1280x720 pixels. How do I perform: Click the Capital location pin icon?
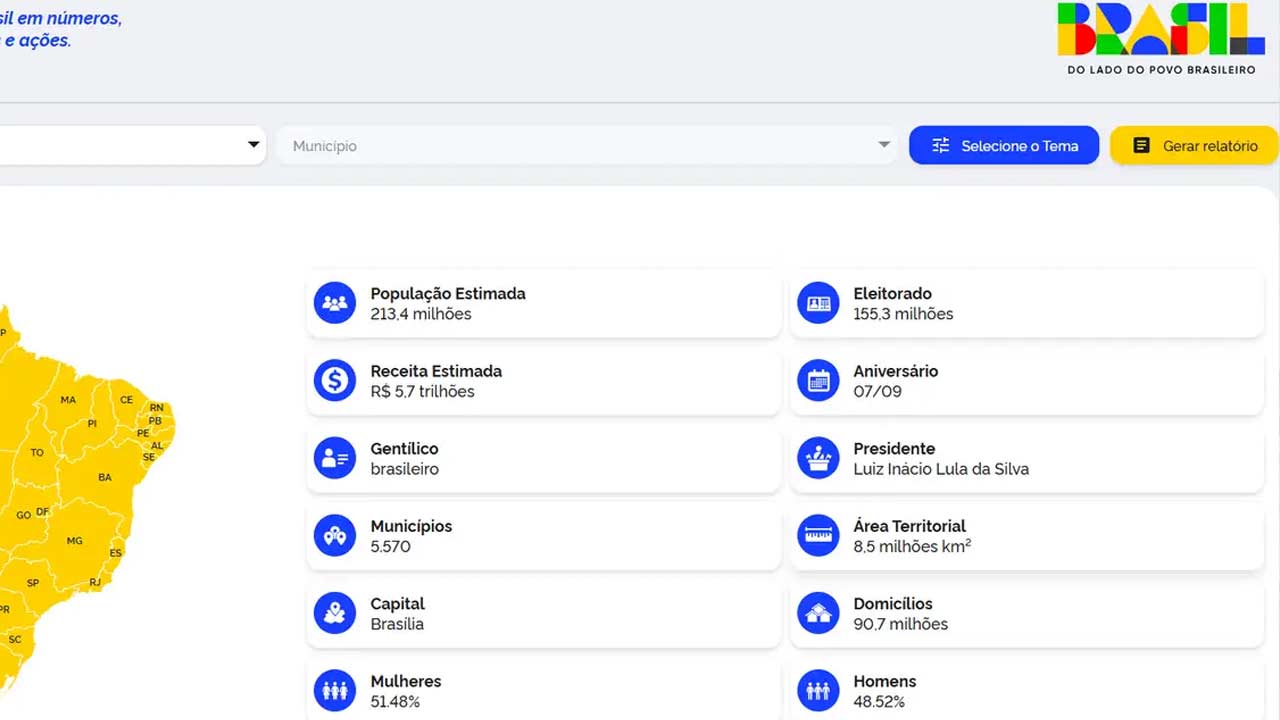coord(335,613)
